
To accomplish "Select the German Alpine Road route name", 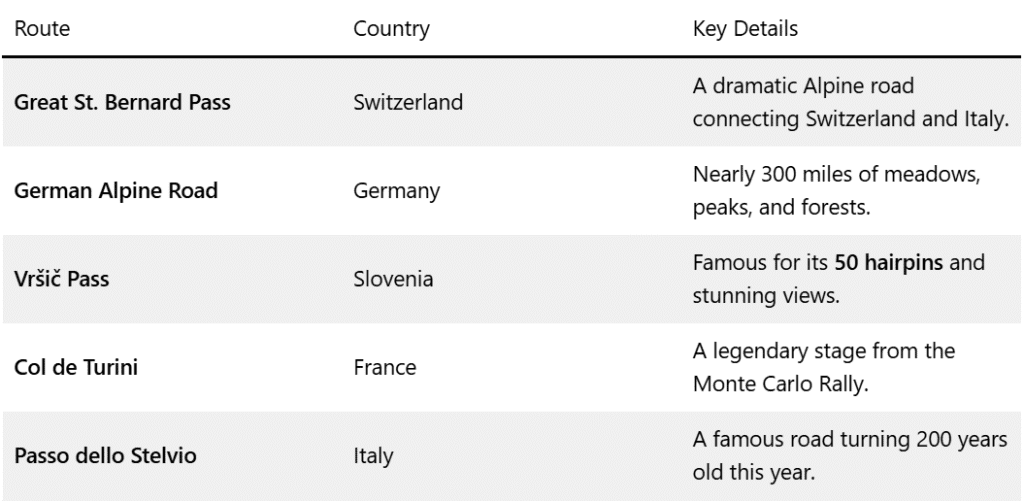I will pos(116,190).
